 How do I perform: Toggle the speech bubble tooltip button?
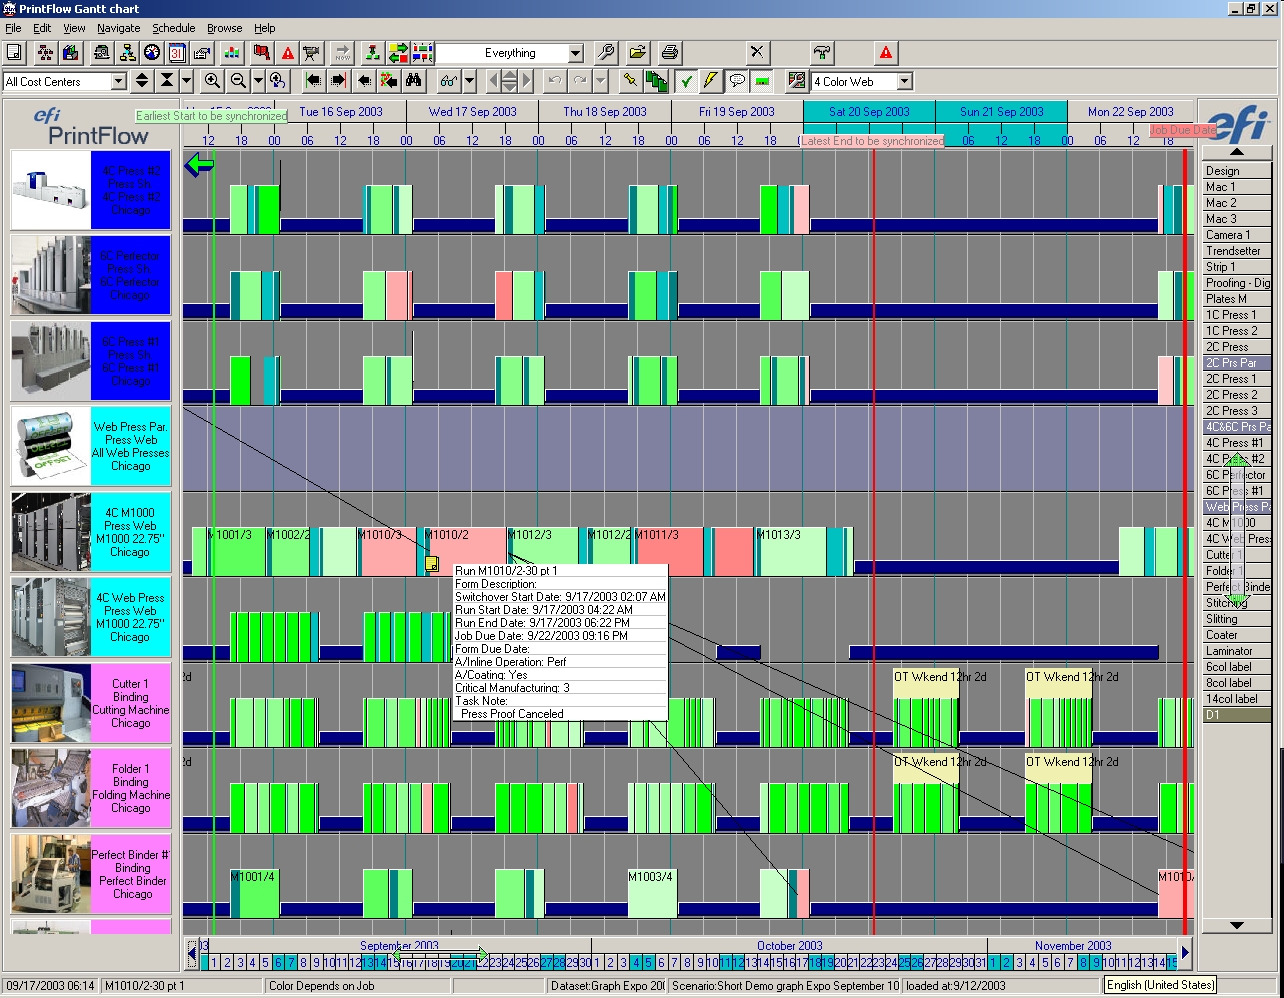click(737, 81)
